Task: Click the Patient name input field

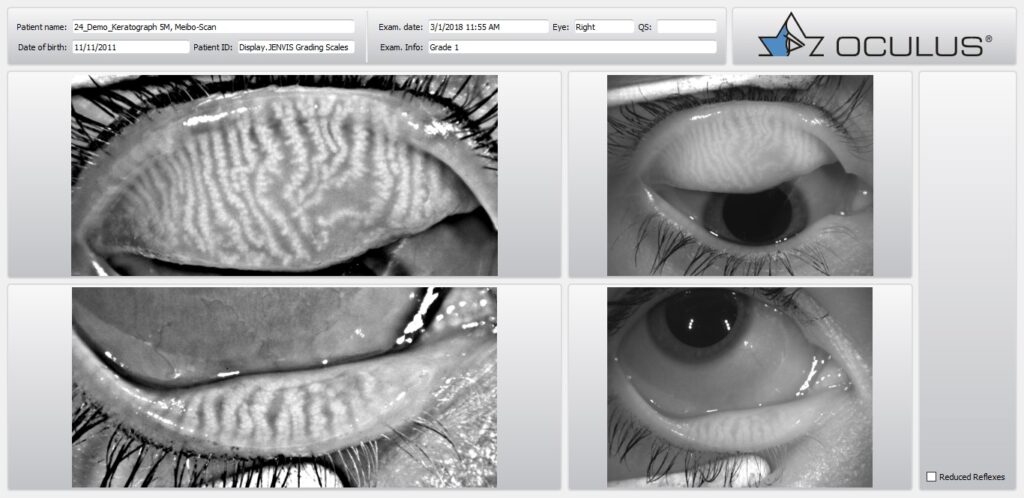Action: click(x=213, y=27)
